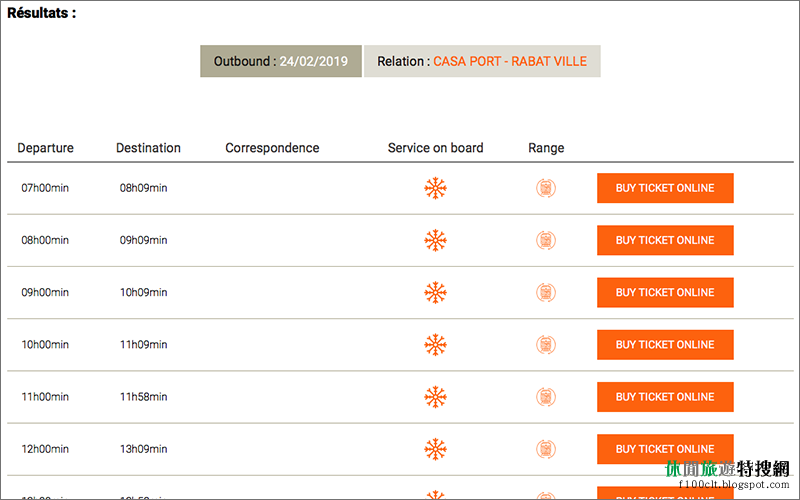This screenshot has width=800, height=500.
Task: Click arrival time 11h58min
Action: [143, 397]
